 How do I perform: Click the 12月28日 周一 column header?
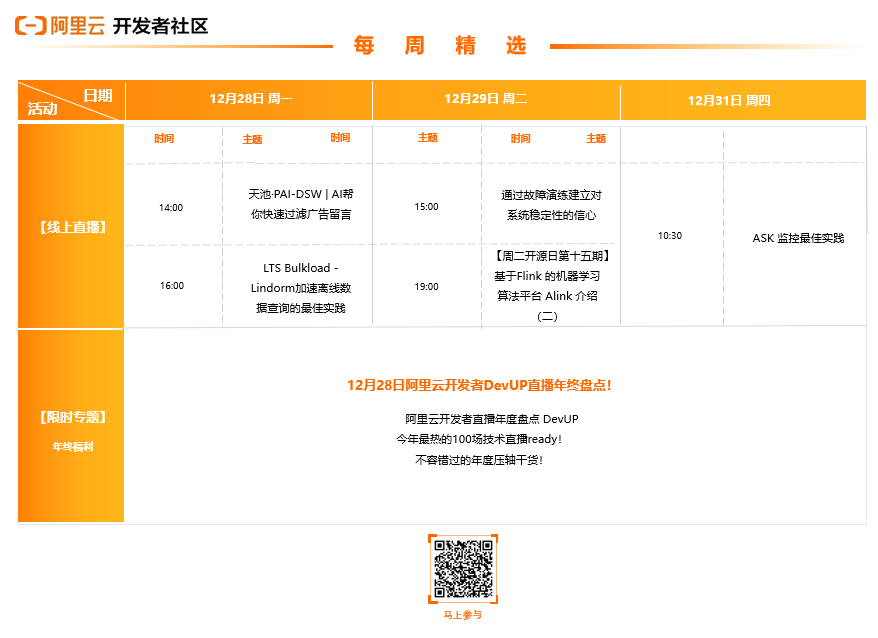[x=250, y=99]
